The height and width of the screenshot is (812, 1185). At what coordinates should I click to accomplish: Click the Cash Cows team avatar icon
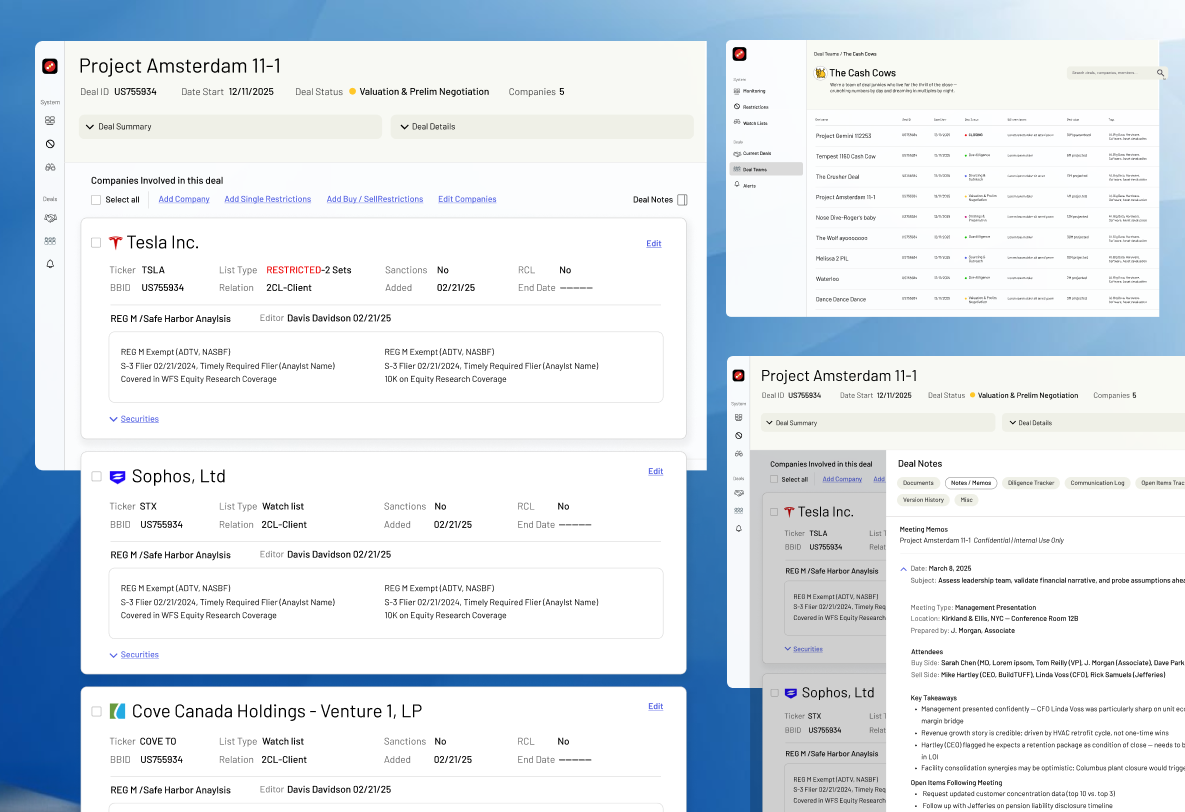tap(820, 73)
